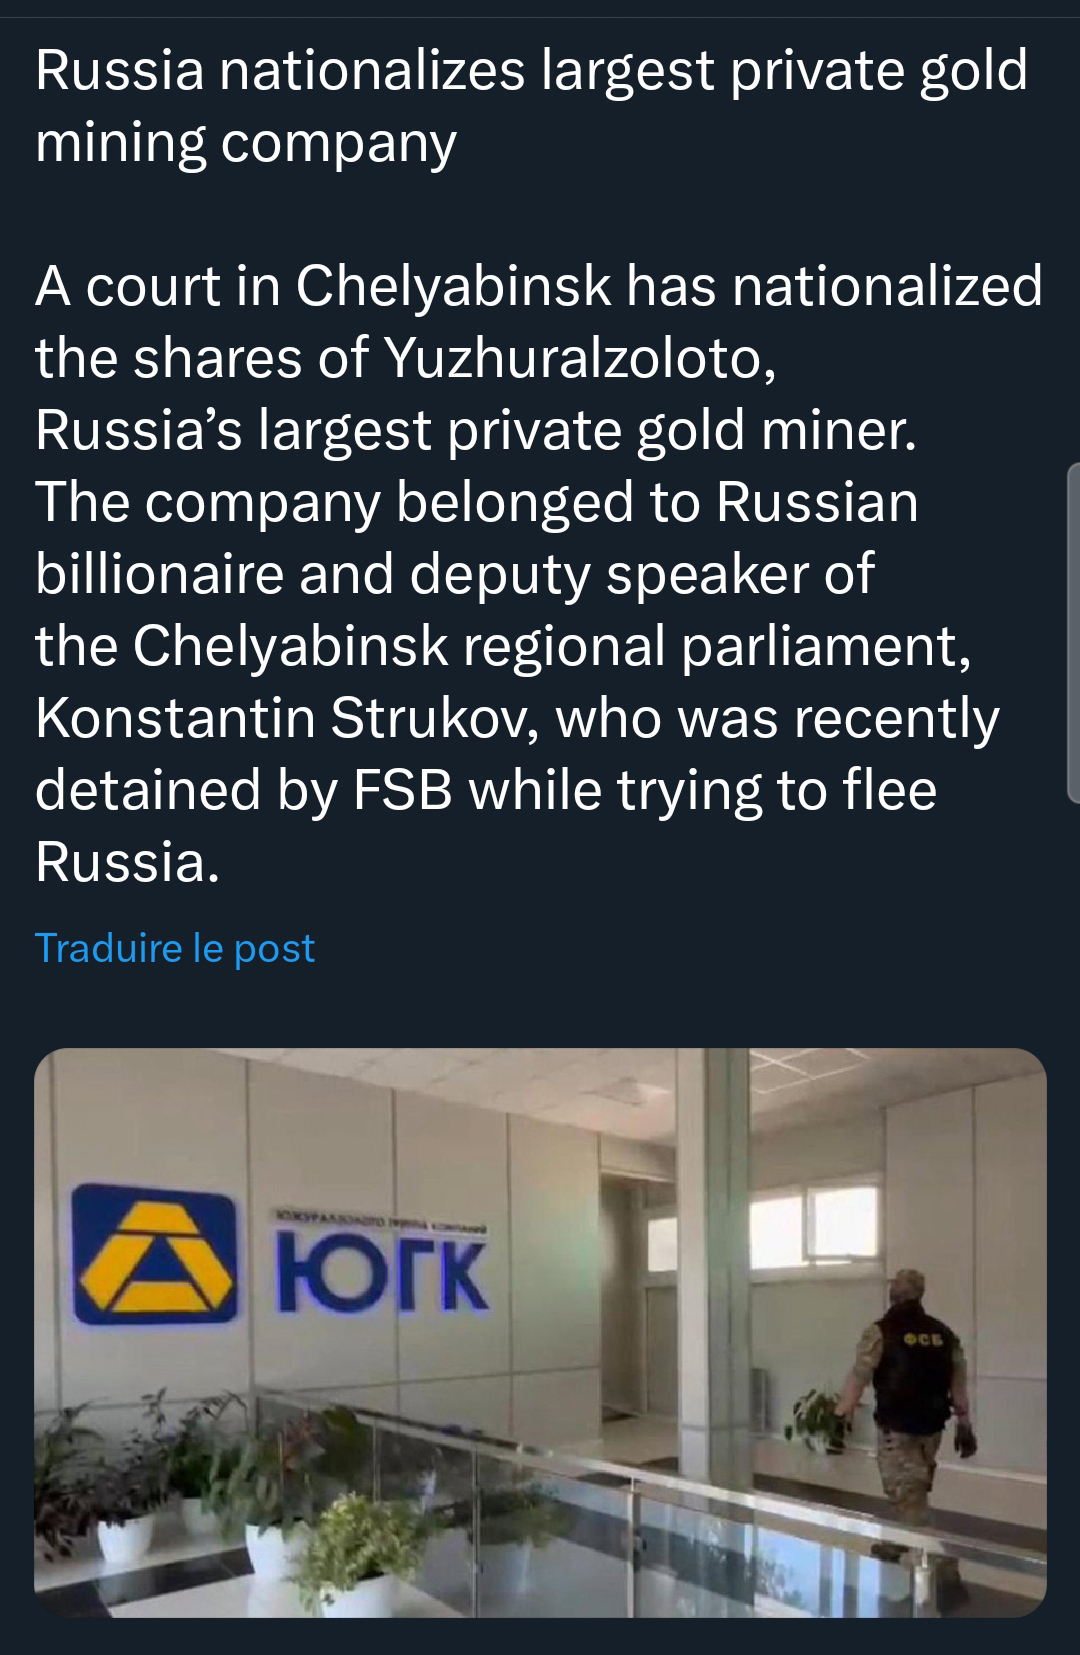Open the attached ЮГК office photo

point(540,1330)
